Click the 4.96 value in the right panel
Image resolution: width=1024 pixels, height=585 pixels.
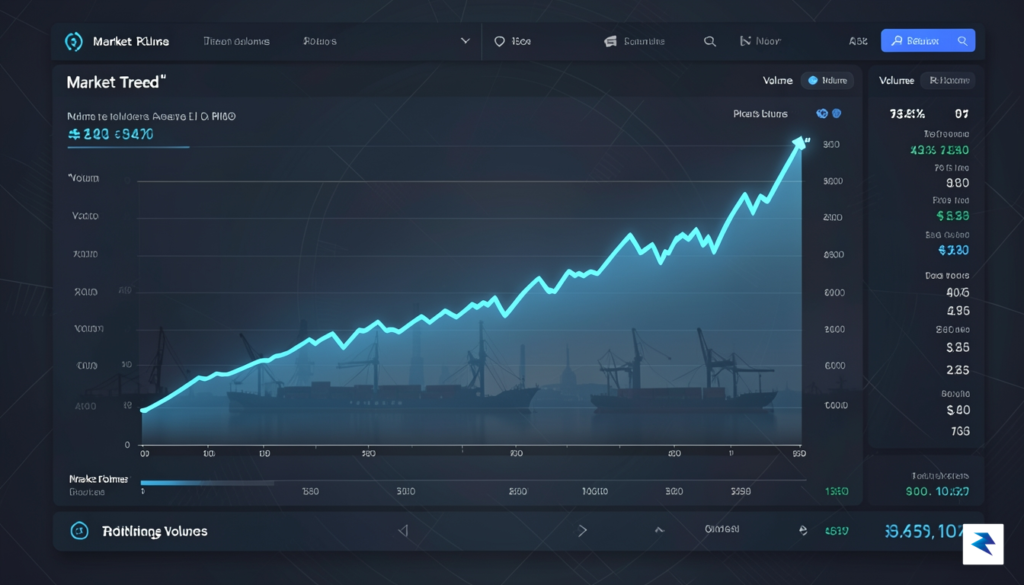point(958,311)
